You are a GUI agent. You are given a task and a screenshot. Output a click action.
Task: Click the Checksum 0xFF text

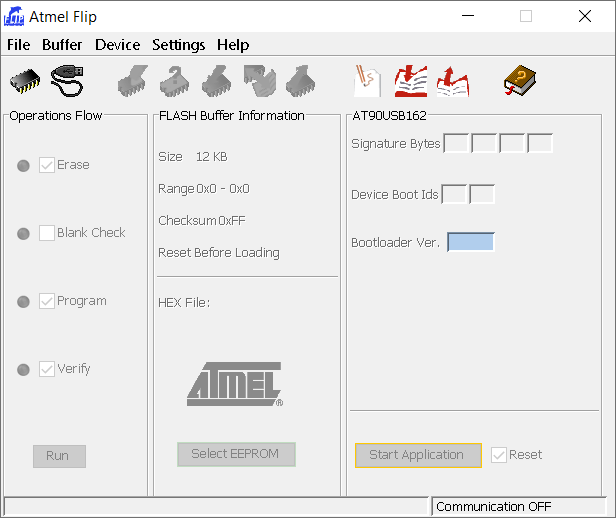click(202, 221)
